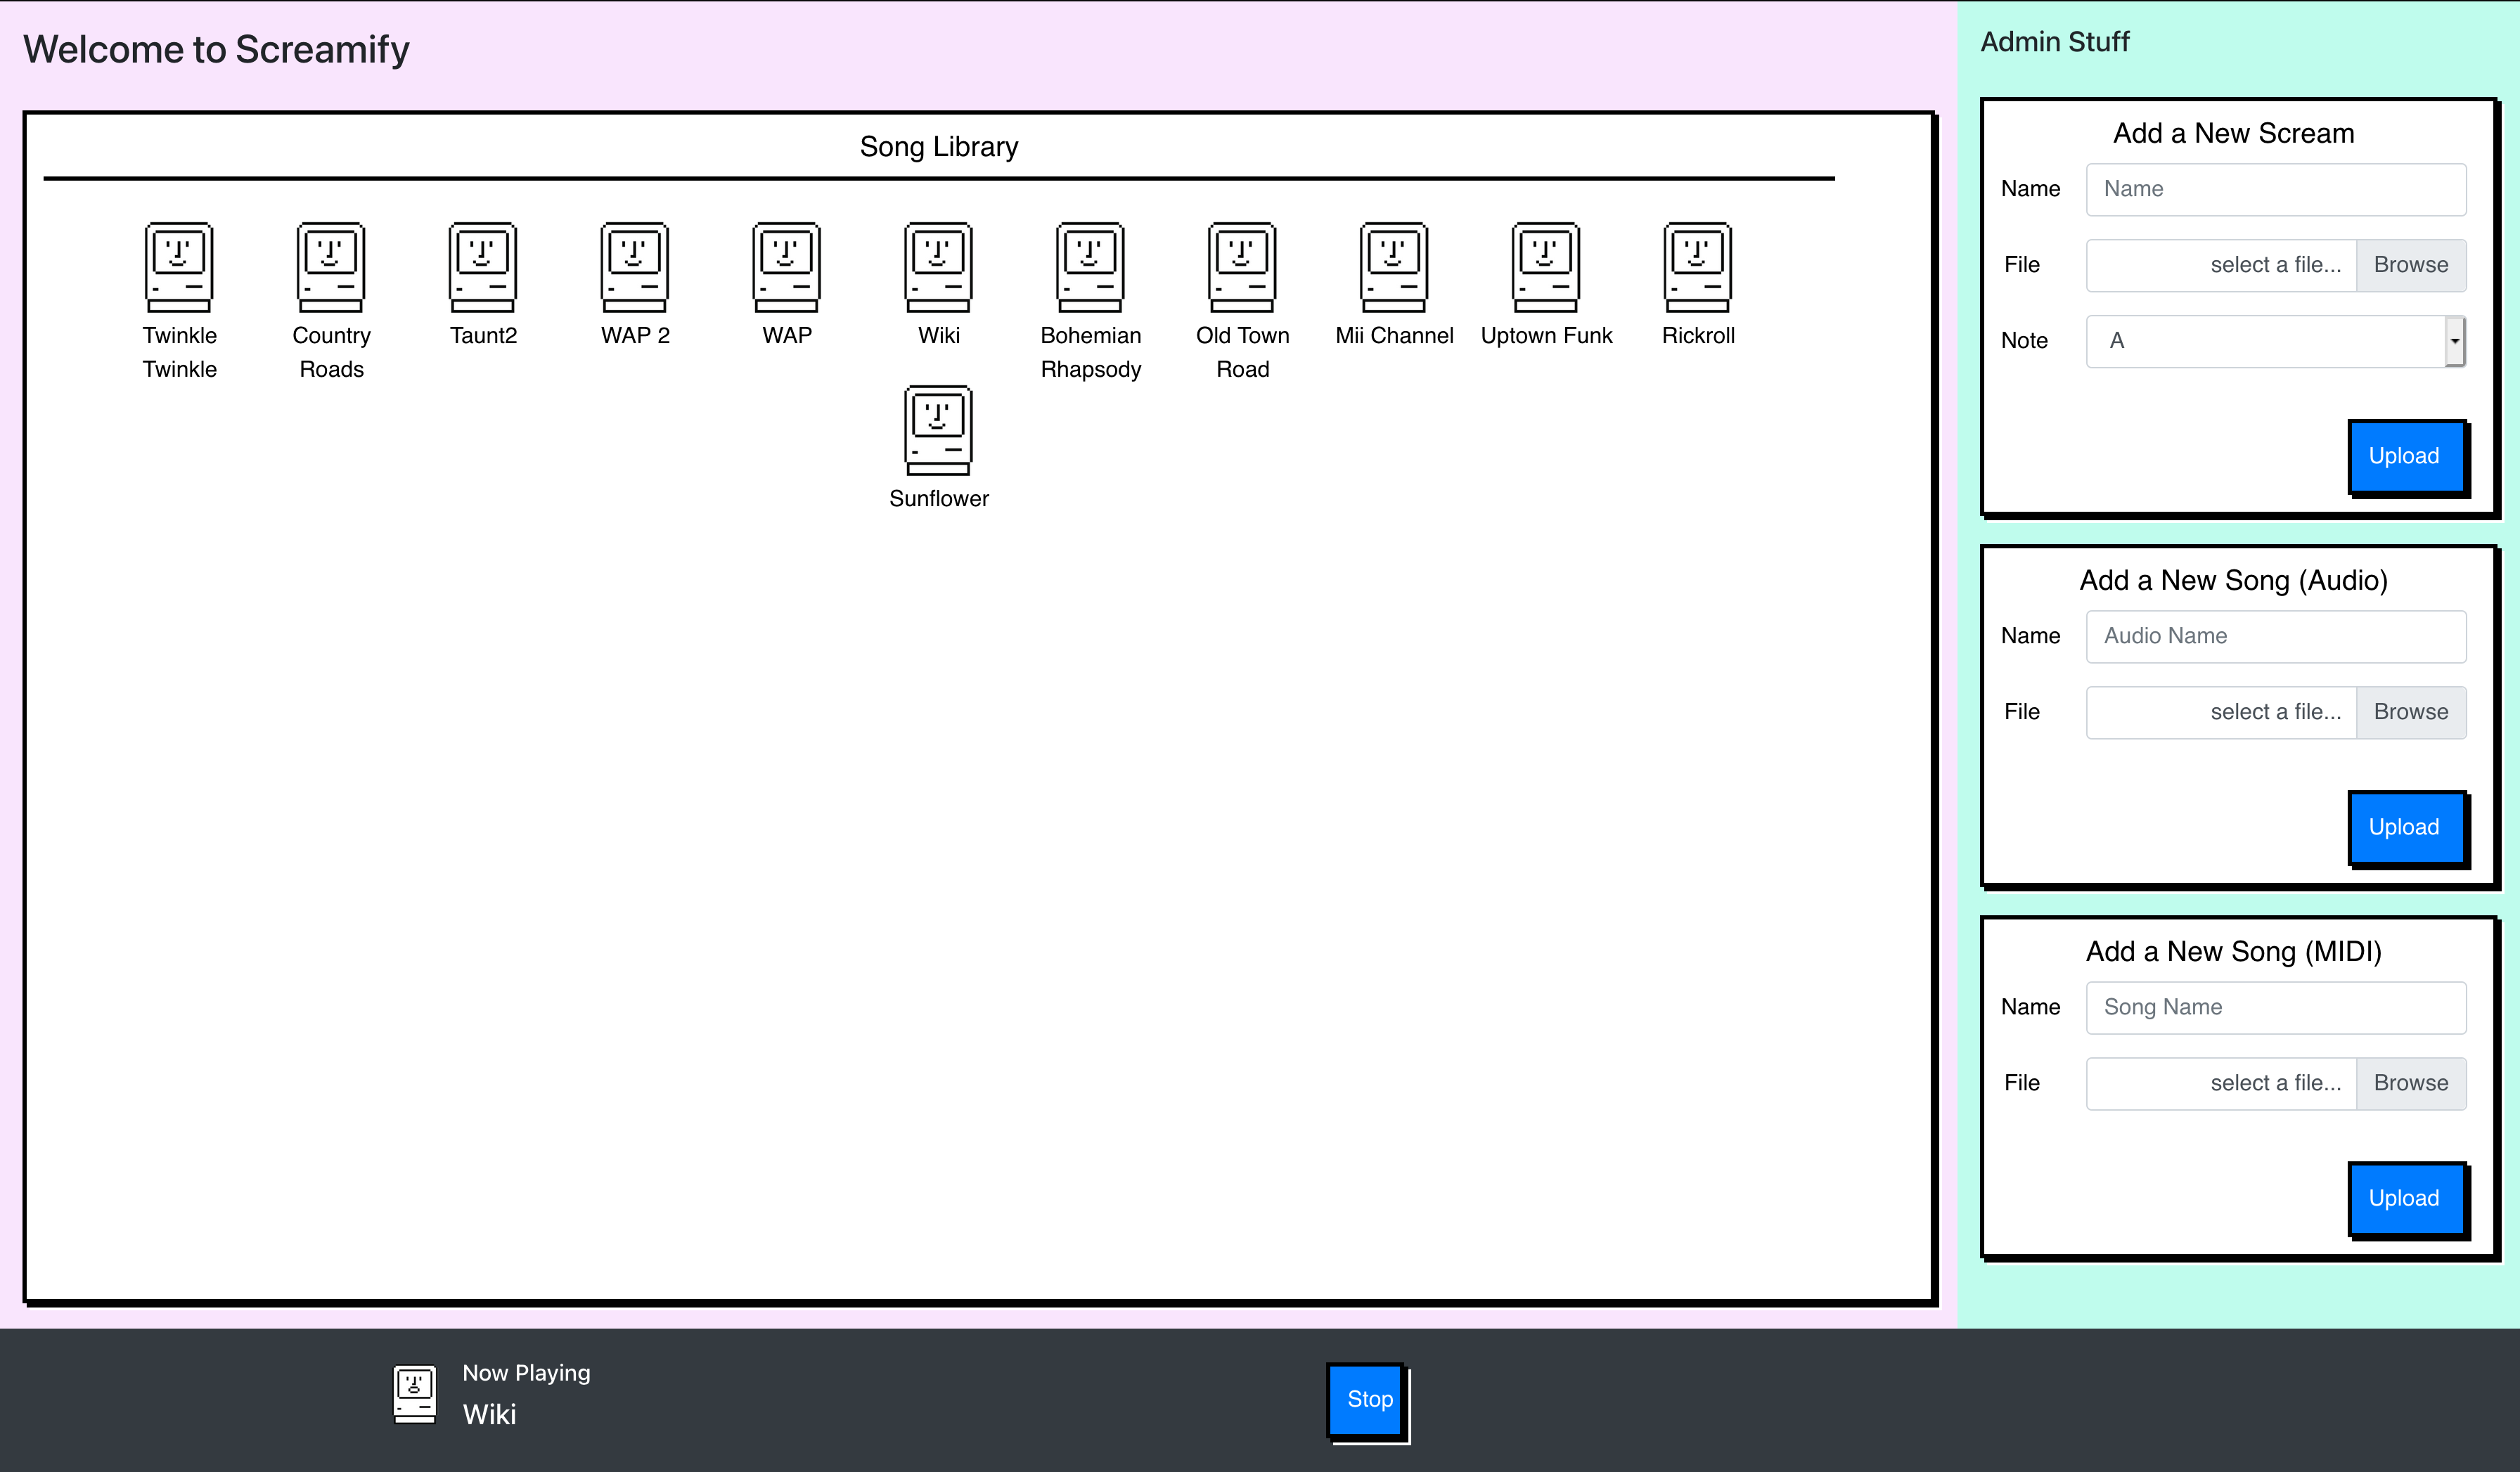This screenshot has width=2520, height=1472.
Task: Expand the Note dropdown showing A
Action: [2275, 341]
